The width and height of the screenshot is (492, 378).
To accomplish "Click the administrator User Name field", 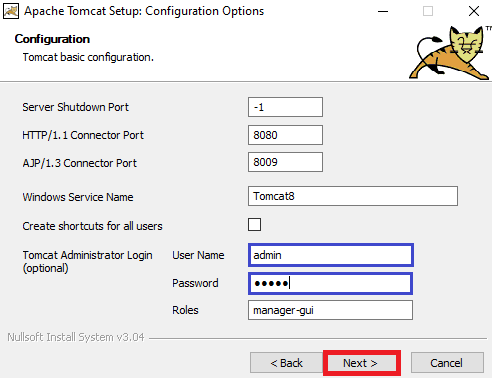I will coord(331,255).
